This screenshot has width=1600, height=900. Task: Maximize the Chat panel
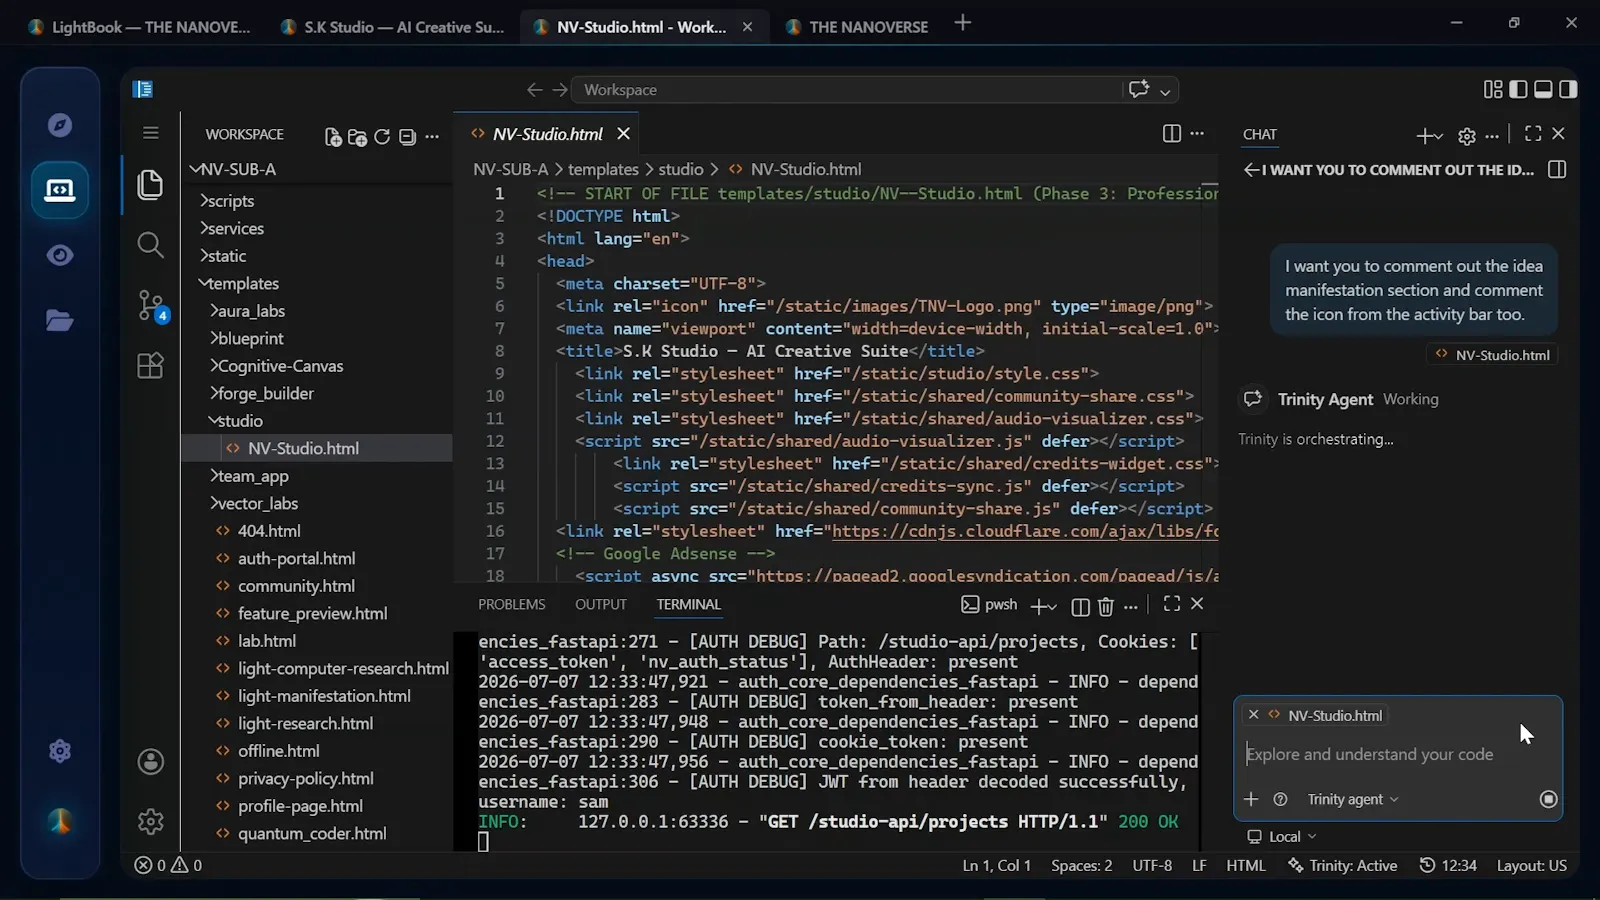click(x=1533, y=133)
